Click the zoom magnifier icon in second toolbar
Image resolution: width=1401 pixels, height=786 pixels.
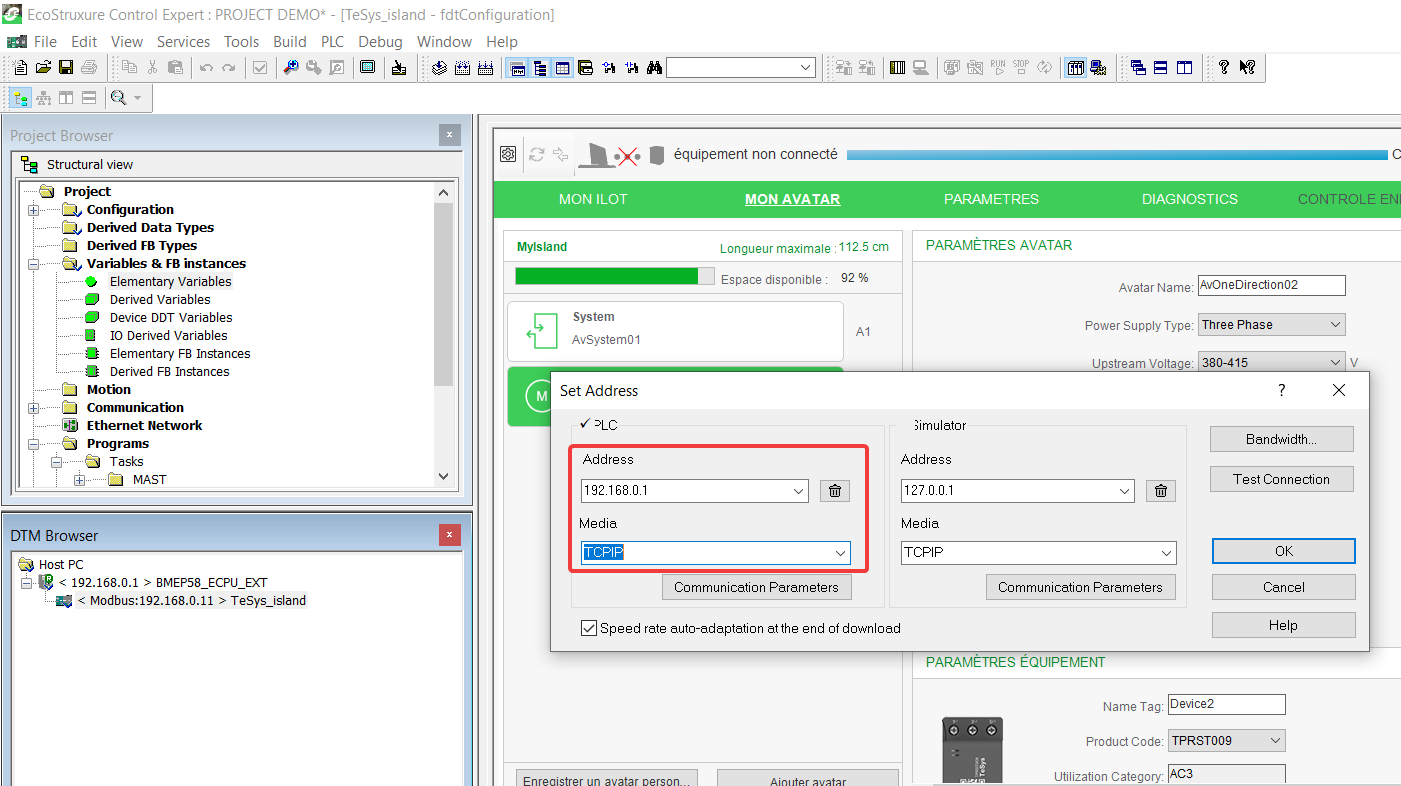pyautogui.click(x=119, y=98)
